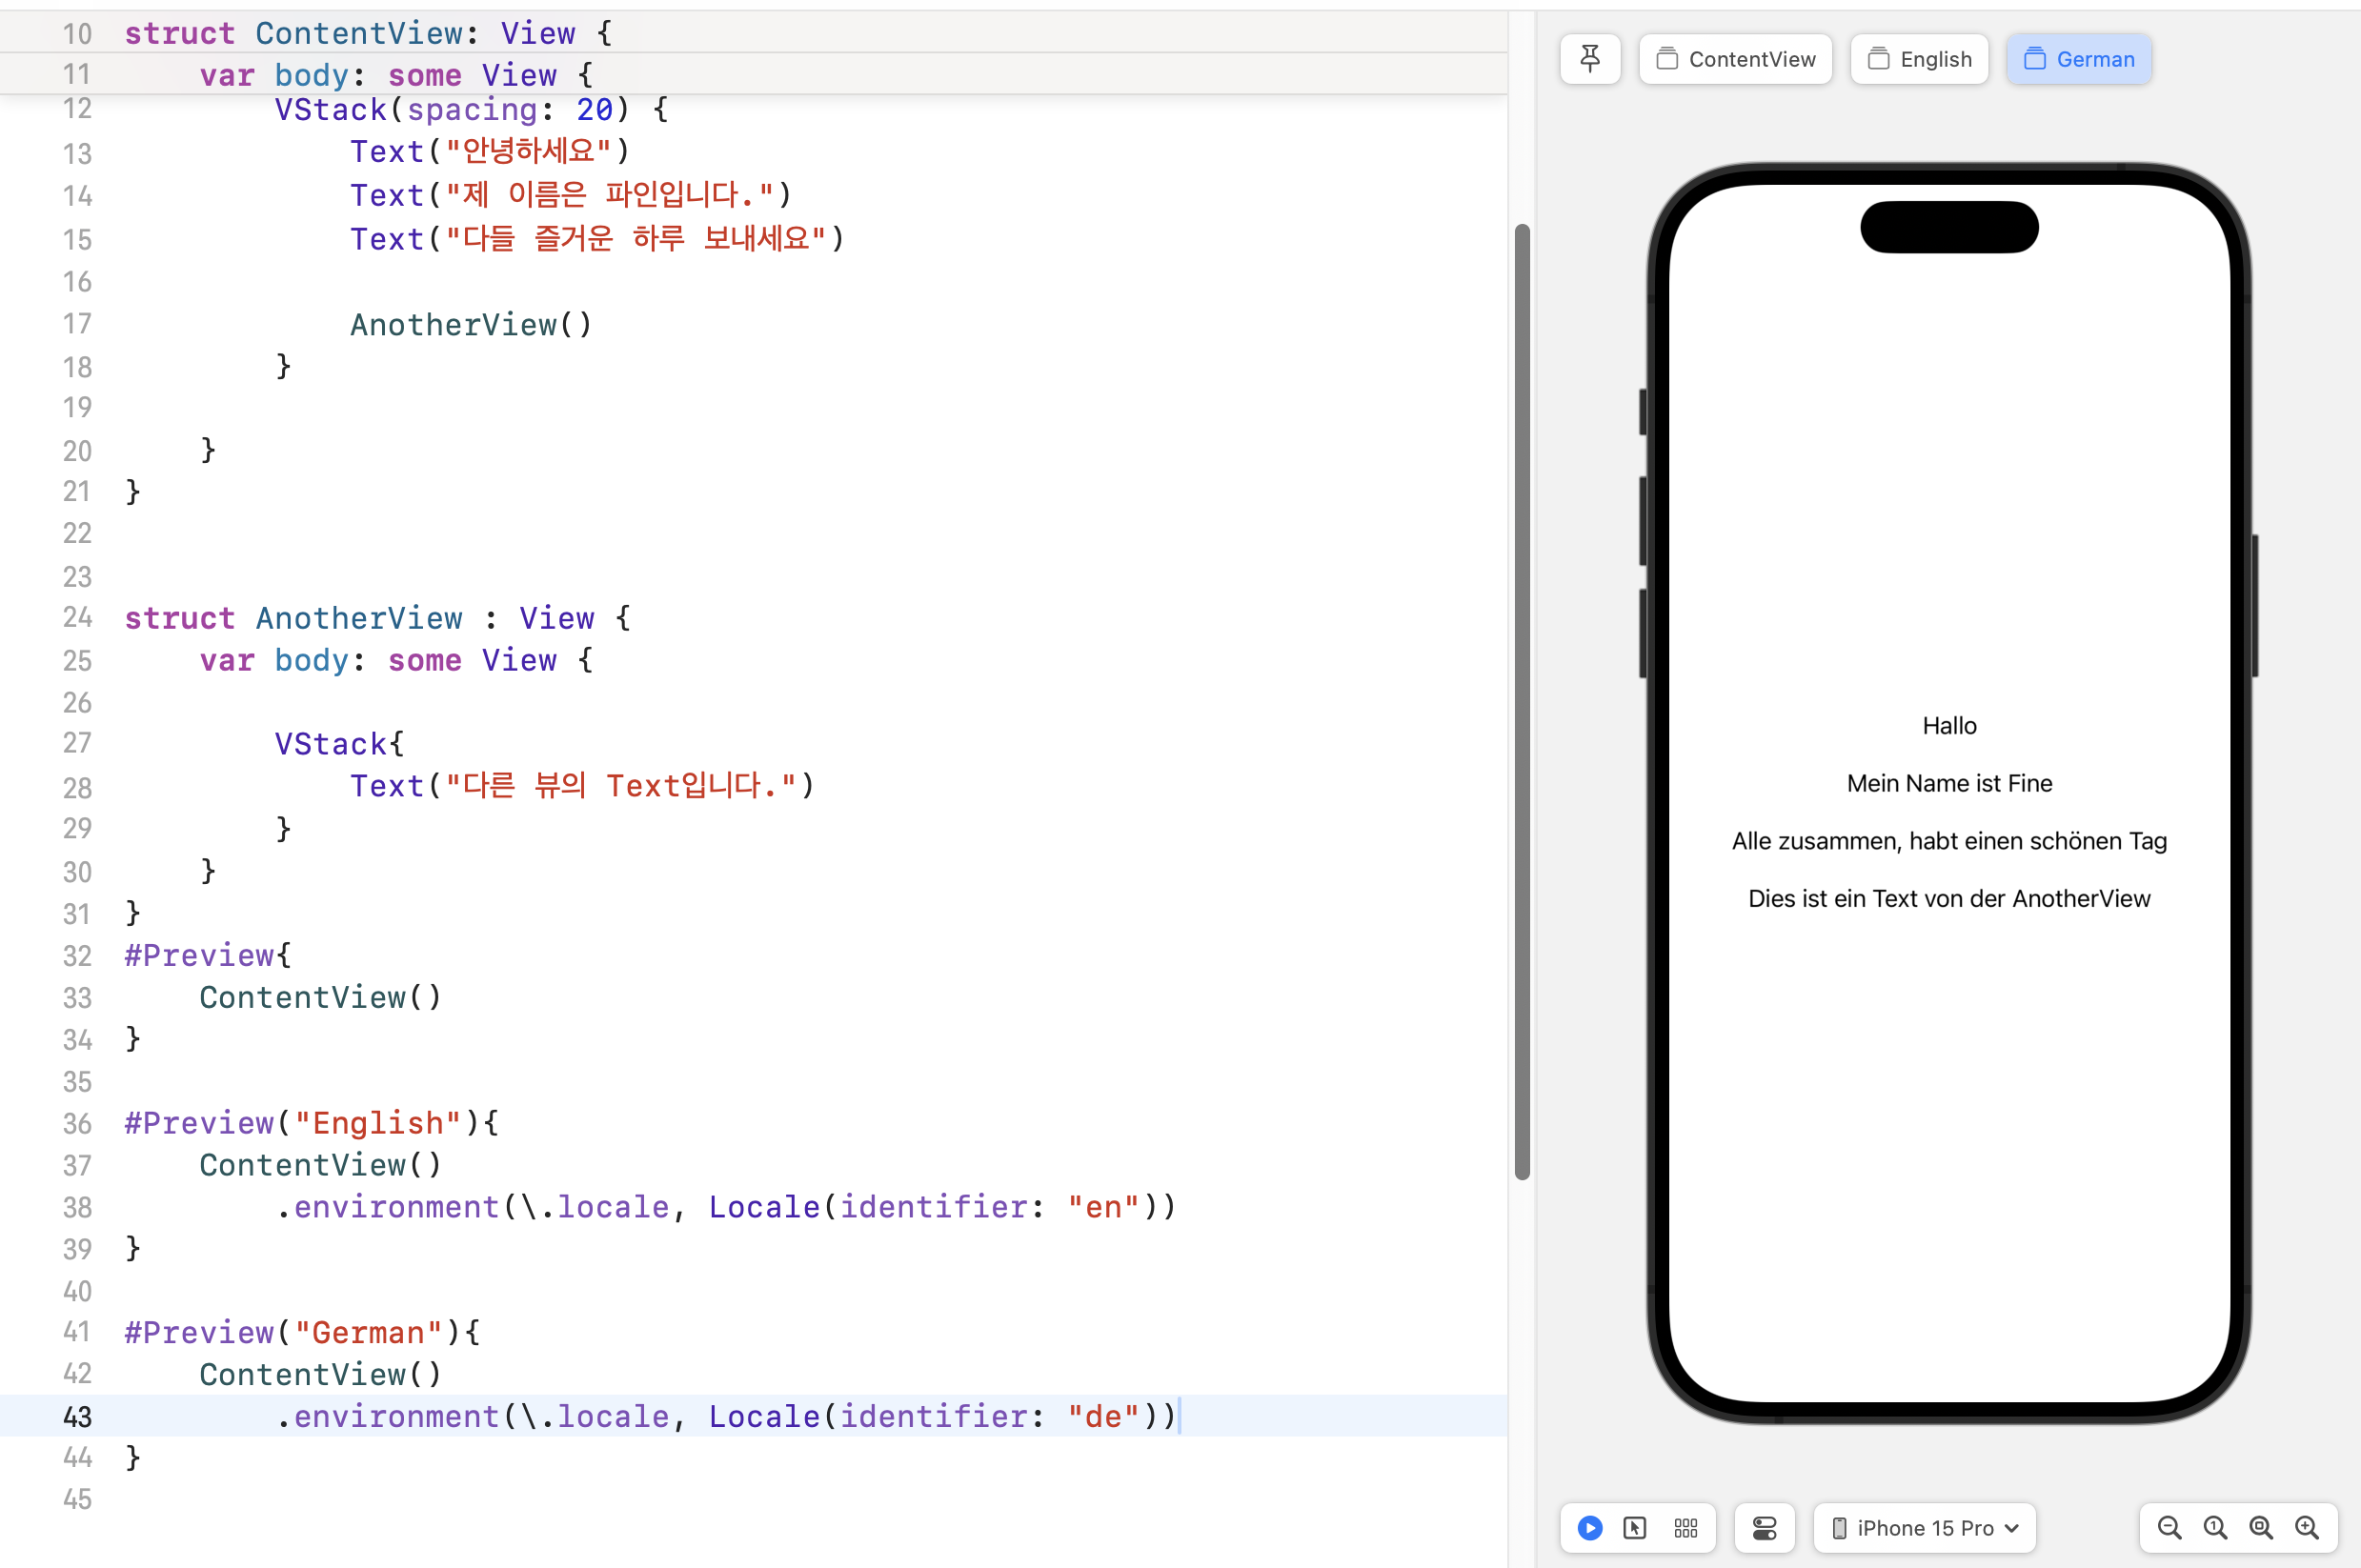Open canvas device settings toggle icon
Viewport: 2361px width, 1568px height.
tap(1764, 1528)
